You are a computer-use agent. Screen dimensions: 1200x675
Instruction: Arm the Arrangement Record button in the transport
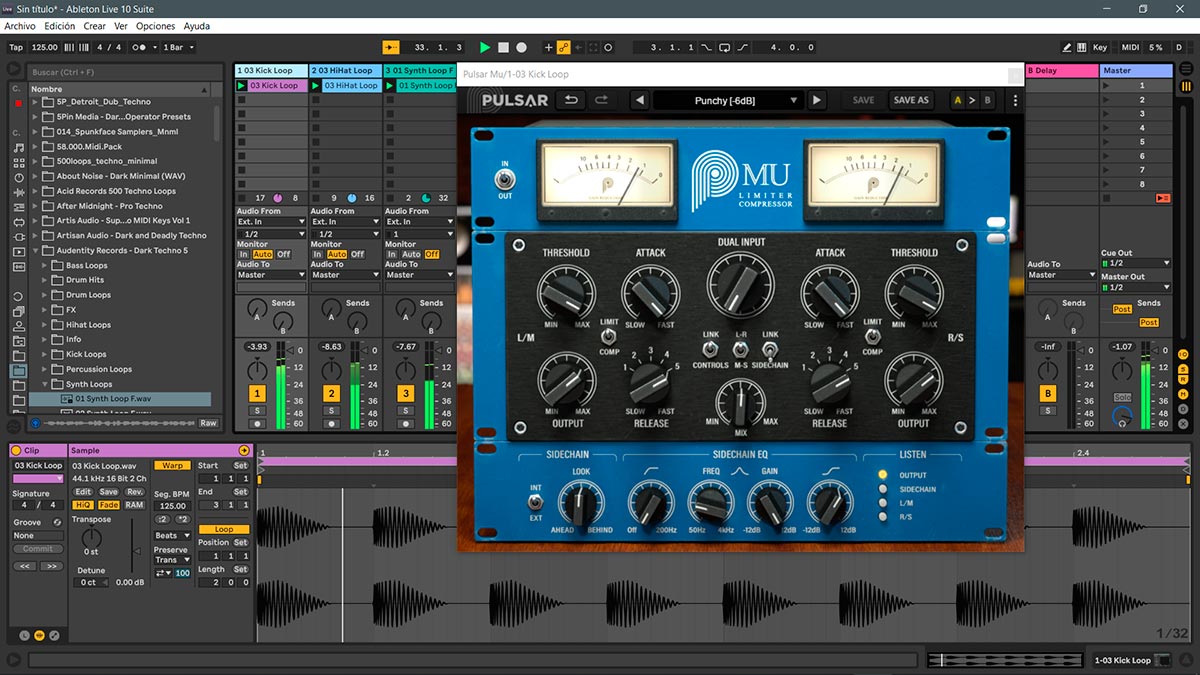522,47
